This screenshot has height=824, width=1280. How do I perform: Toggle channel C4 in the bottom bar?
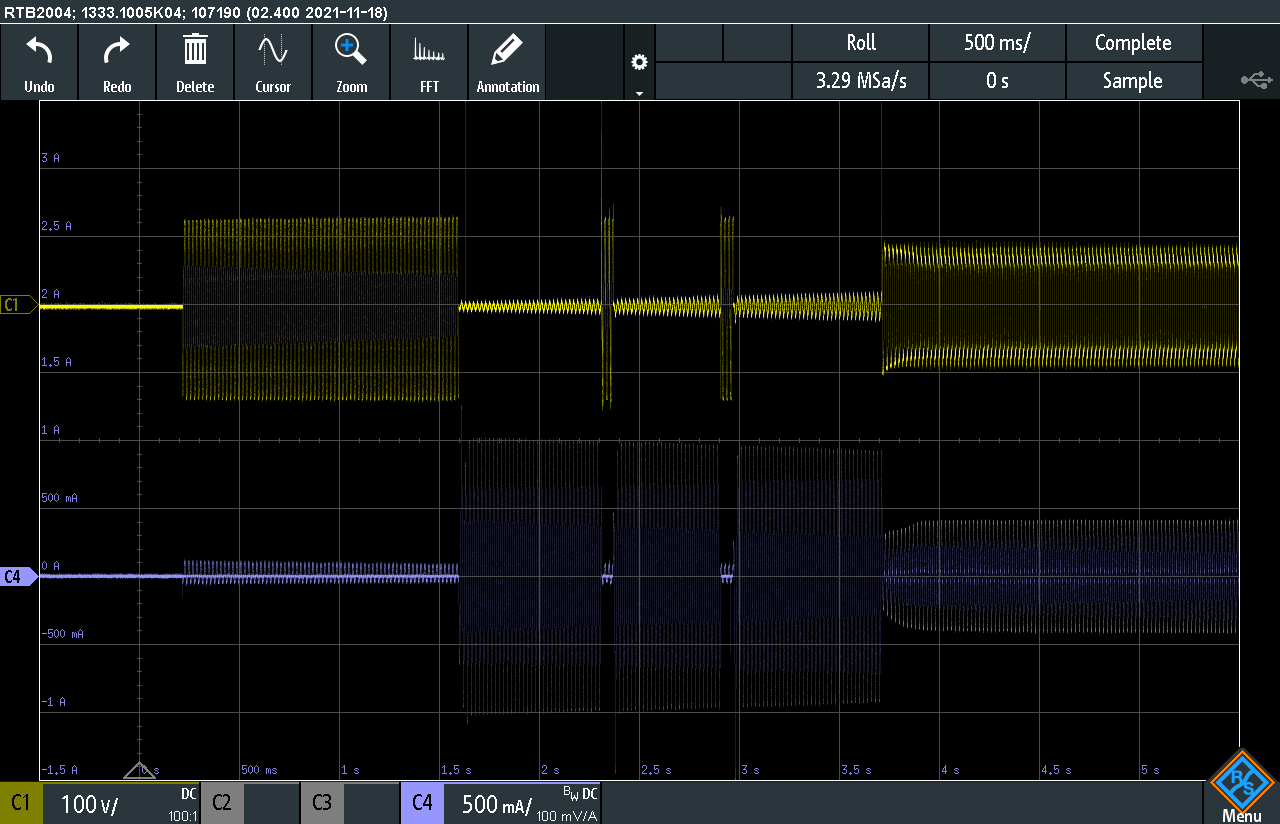[422, 803]
